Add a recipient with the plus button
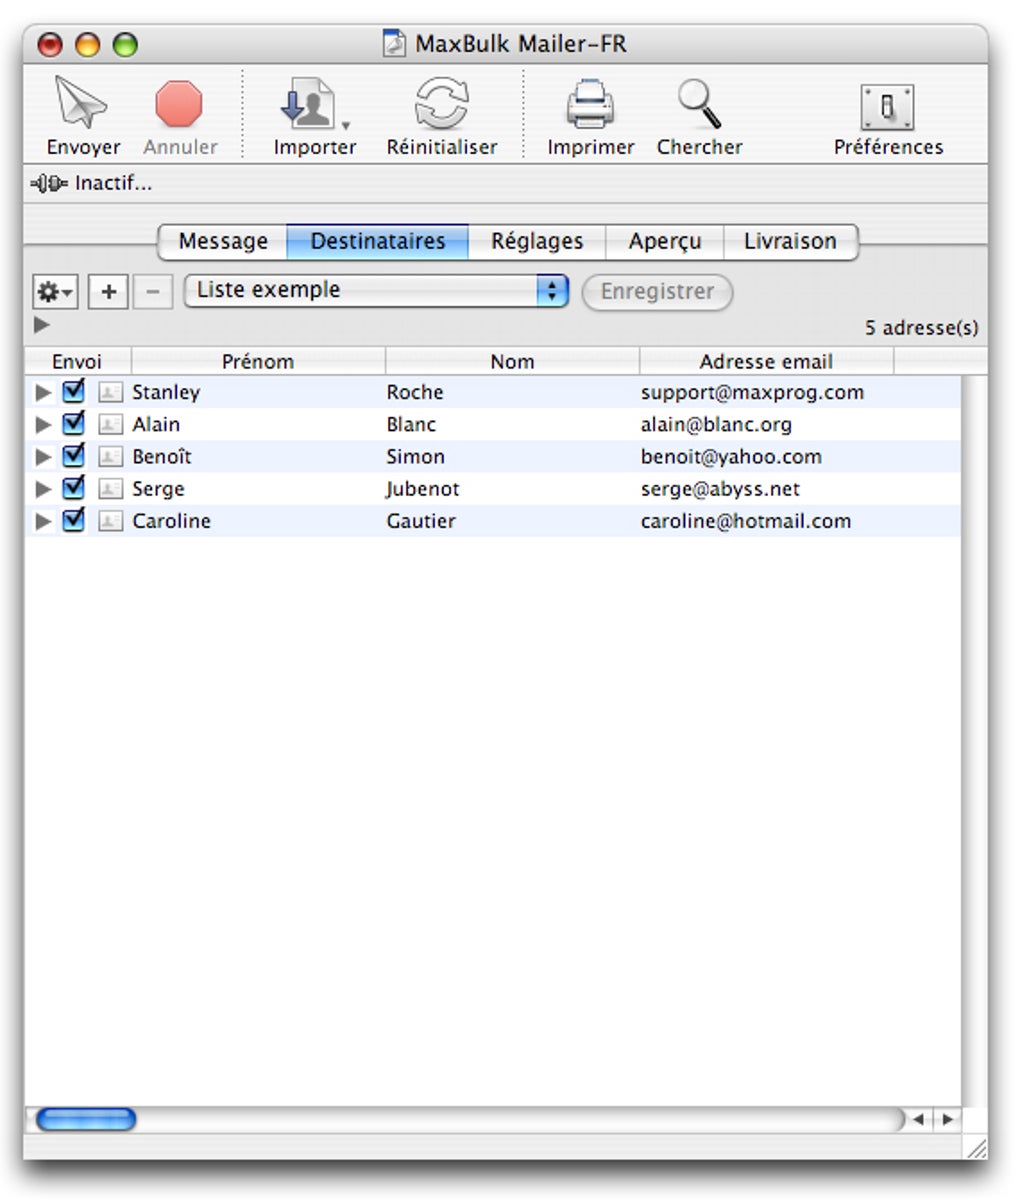 [x=108, y=291]
